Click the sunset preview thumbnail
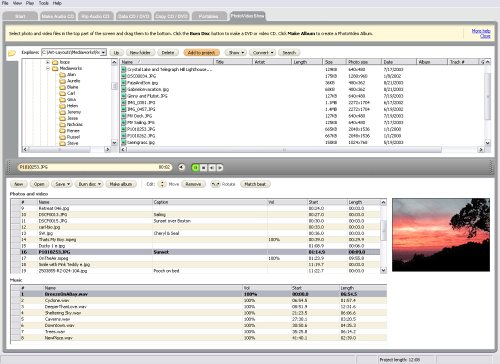Screen dimensions: 500x364 pos(441,235)
